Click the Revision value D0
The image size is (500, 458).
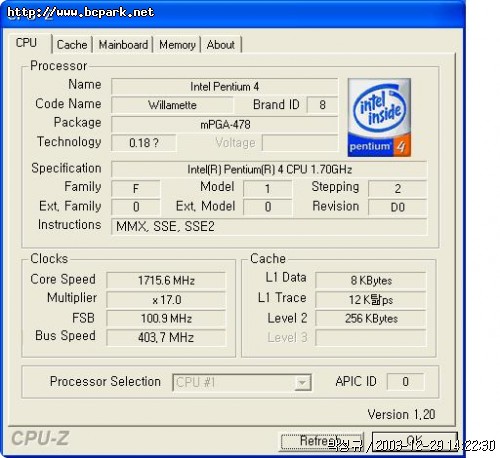click(398, 207)
